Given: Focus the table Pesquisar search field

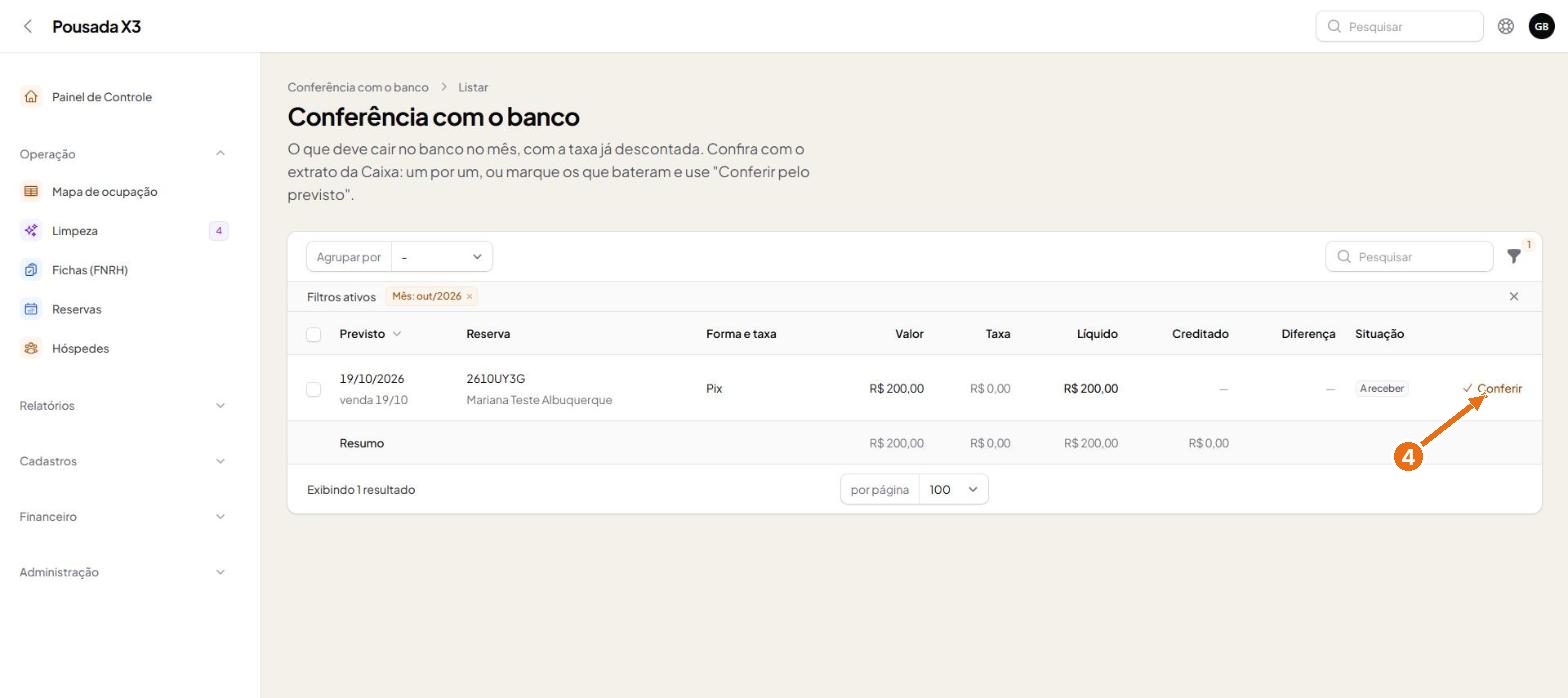Looking at the screenshot, I should pos(1409,257).
